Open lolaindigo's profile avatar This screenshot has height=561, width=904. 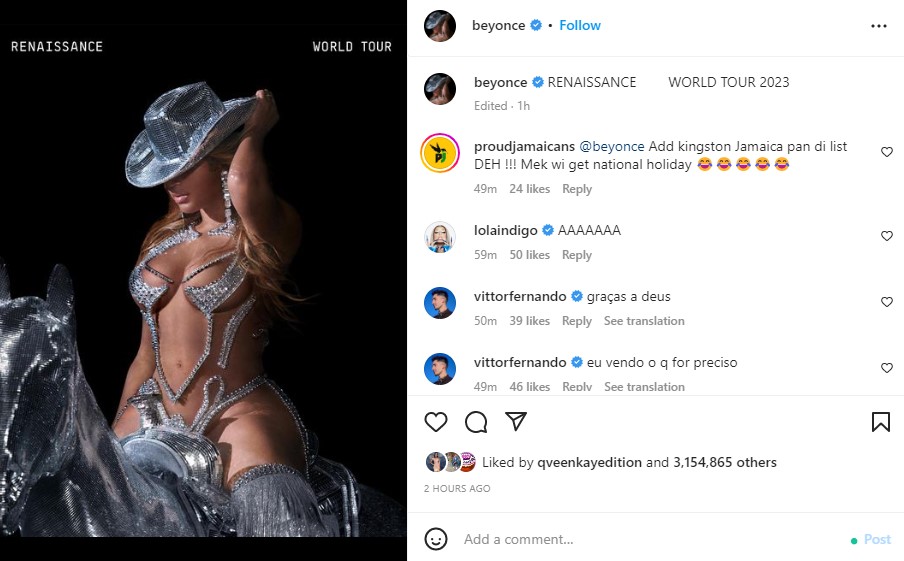440,237
